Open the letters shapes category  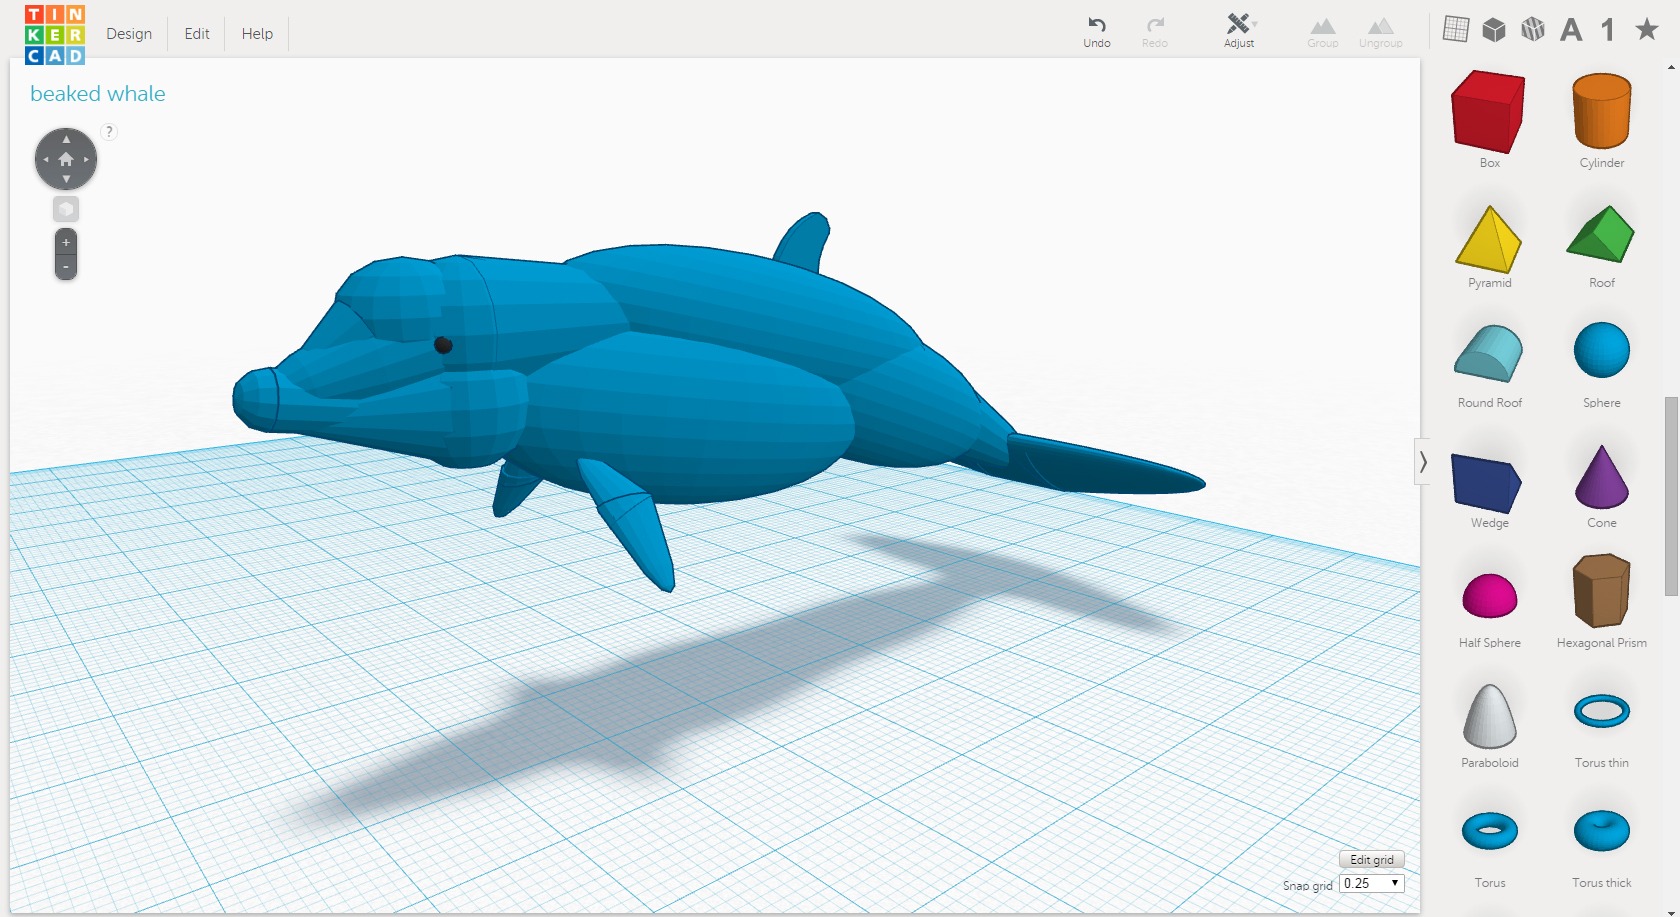point(1571,30)
